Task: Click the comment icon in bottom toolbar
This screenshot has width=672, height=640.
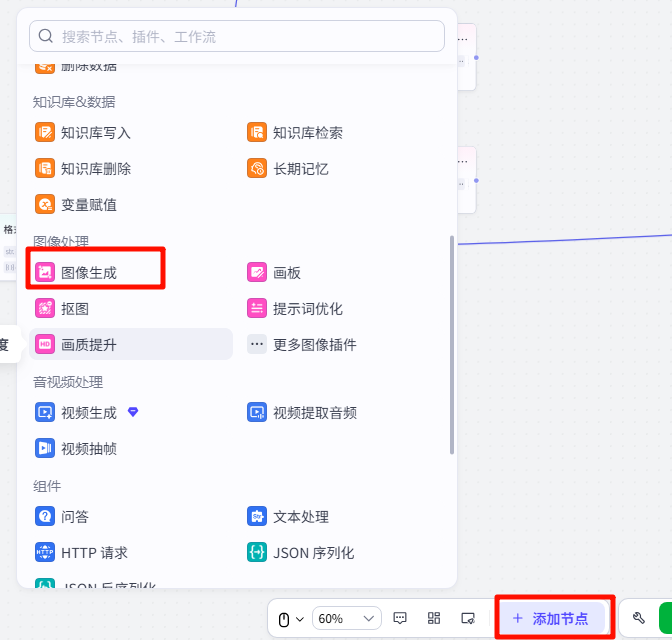Action: pyautogui.click(x=400, y=618)
